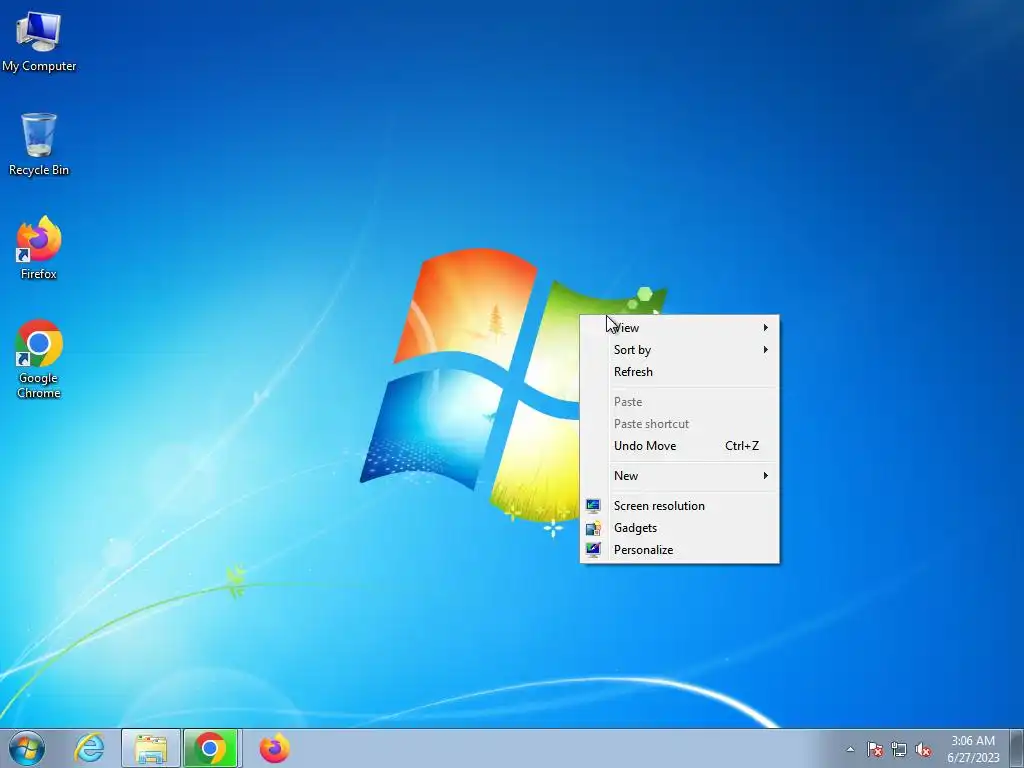Select the Firefox desktop shortcut
Screen dimensions: 1024x768
[x=39, y=248]
